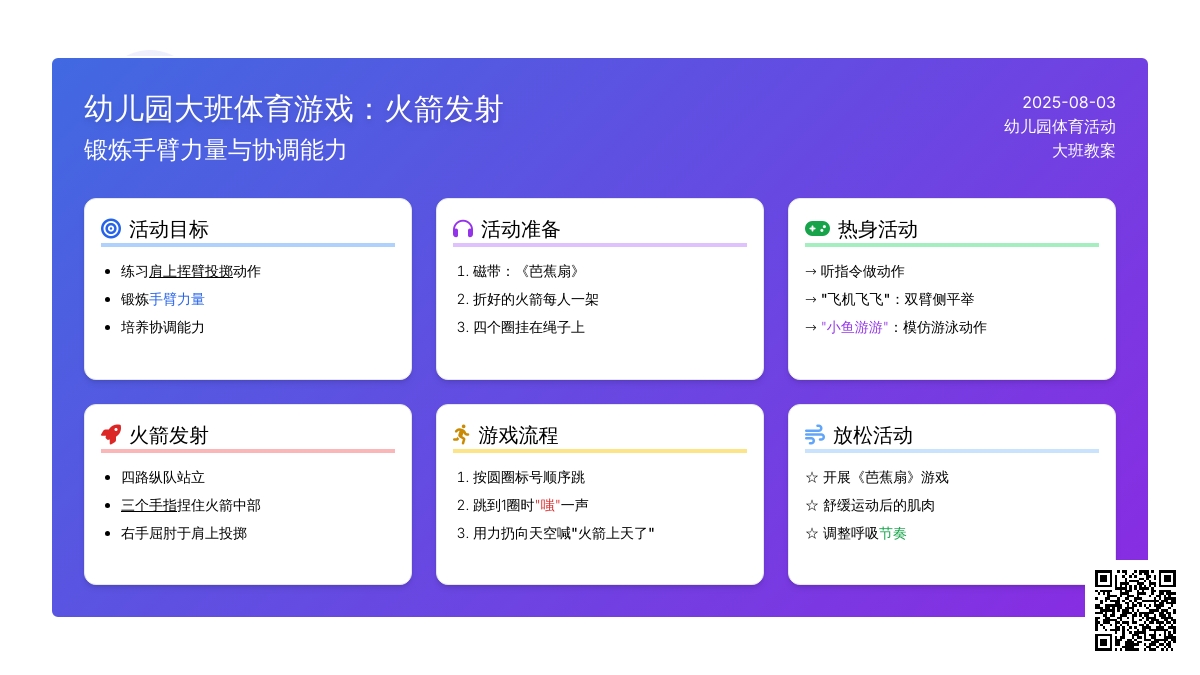Click the blue highlighted text 手臂力量

point(177,299)
